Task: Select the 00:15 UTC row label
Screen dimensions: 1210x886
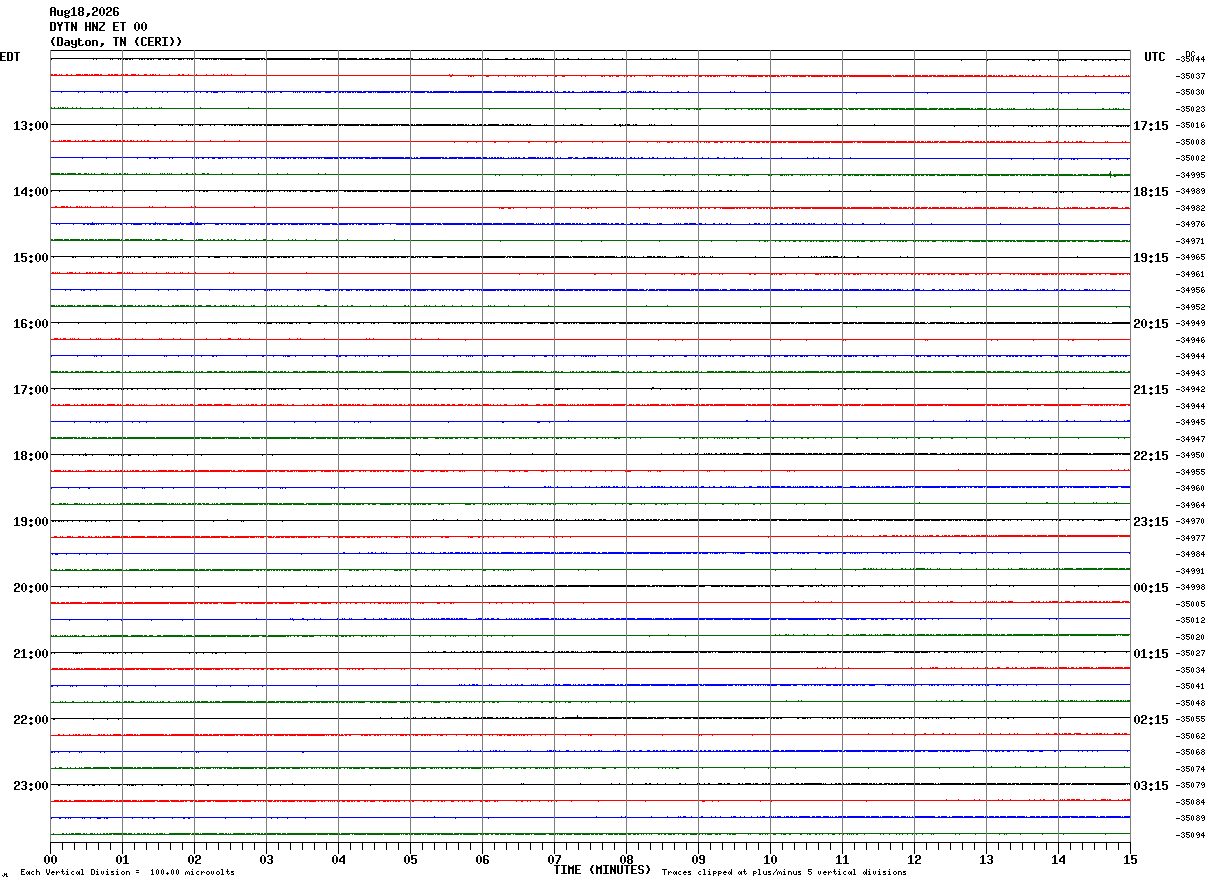Action: coord(1150,588)
